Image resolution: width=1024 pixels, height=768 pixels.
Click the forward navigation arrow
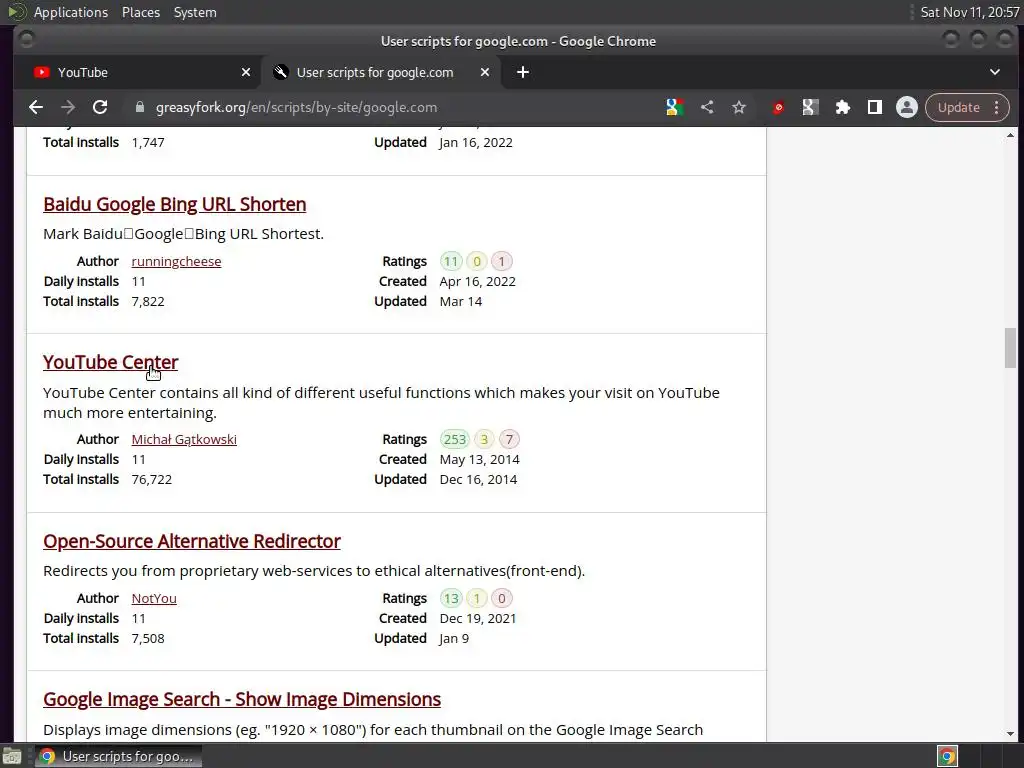[68, 107]
